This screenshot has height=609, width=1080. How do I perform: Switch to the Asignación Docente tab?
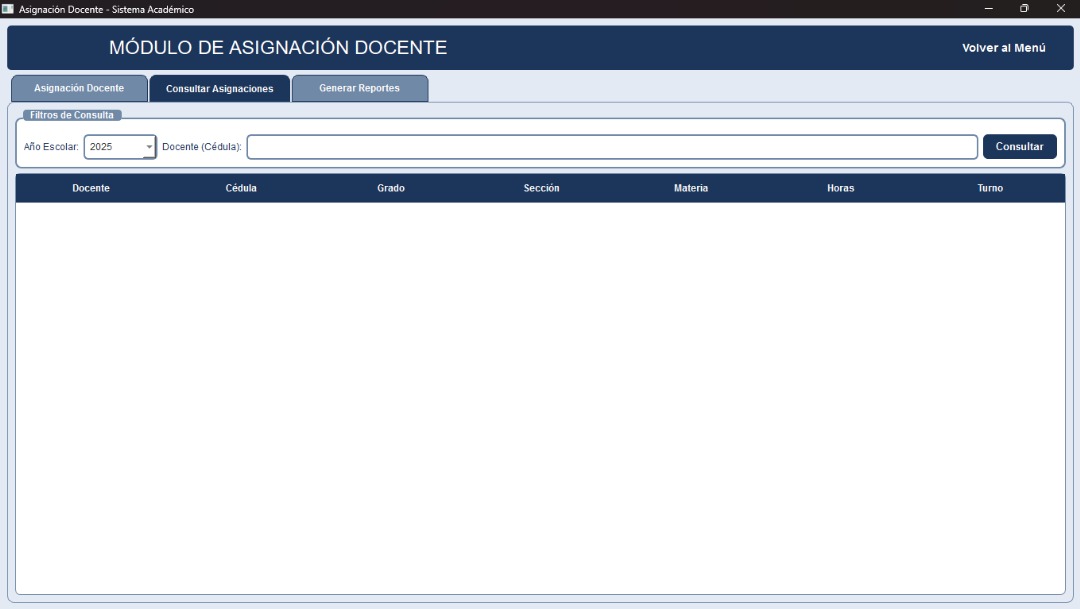click(x=79, y=88)
